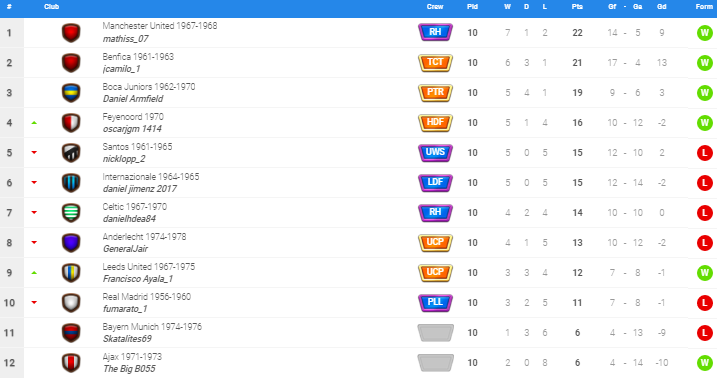This screenshot has height=378, width=717.
Task: Click the LDF crew badge for Internazionale
Action: click(x=435, y=182)
